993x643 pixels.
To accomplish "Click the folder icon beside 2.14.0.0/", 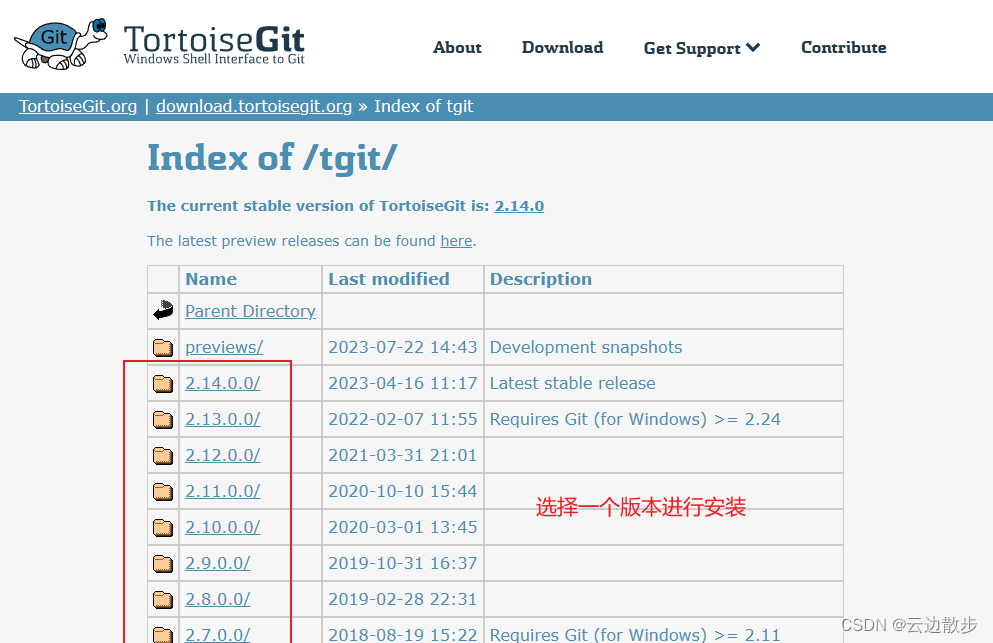I will point(163,383).
